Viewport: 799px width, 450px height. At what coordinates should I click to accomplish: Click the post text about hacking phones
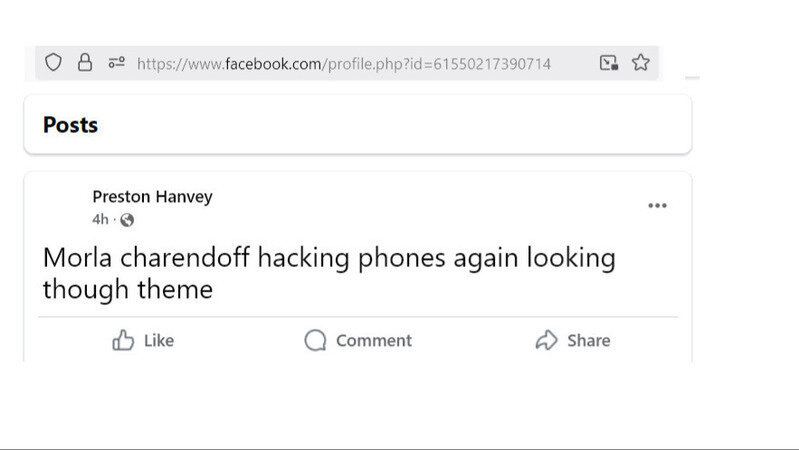pos(328,273)
